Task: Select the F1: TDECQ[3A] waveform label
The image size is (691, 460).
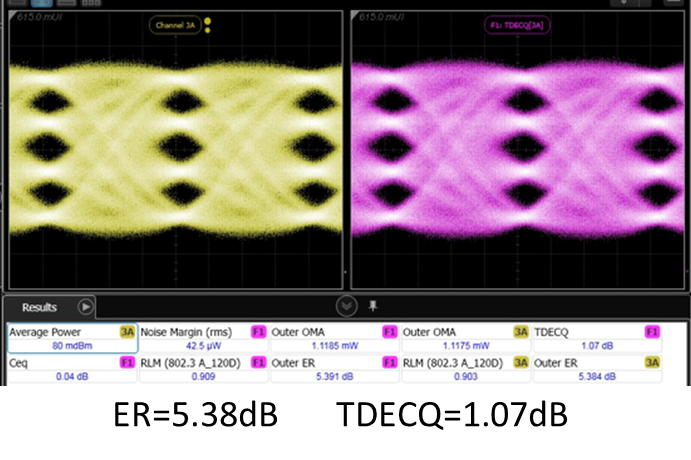Action: [519, 24]
